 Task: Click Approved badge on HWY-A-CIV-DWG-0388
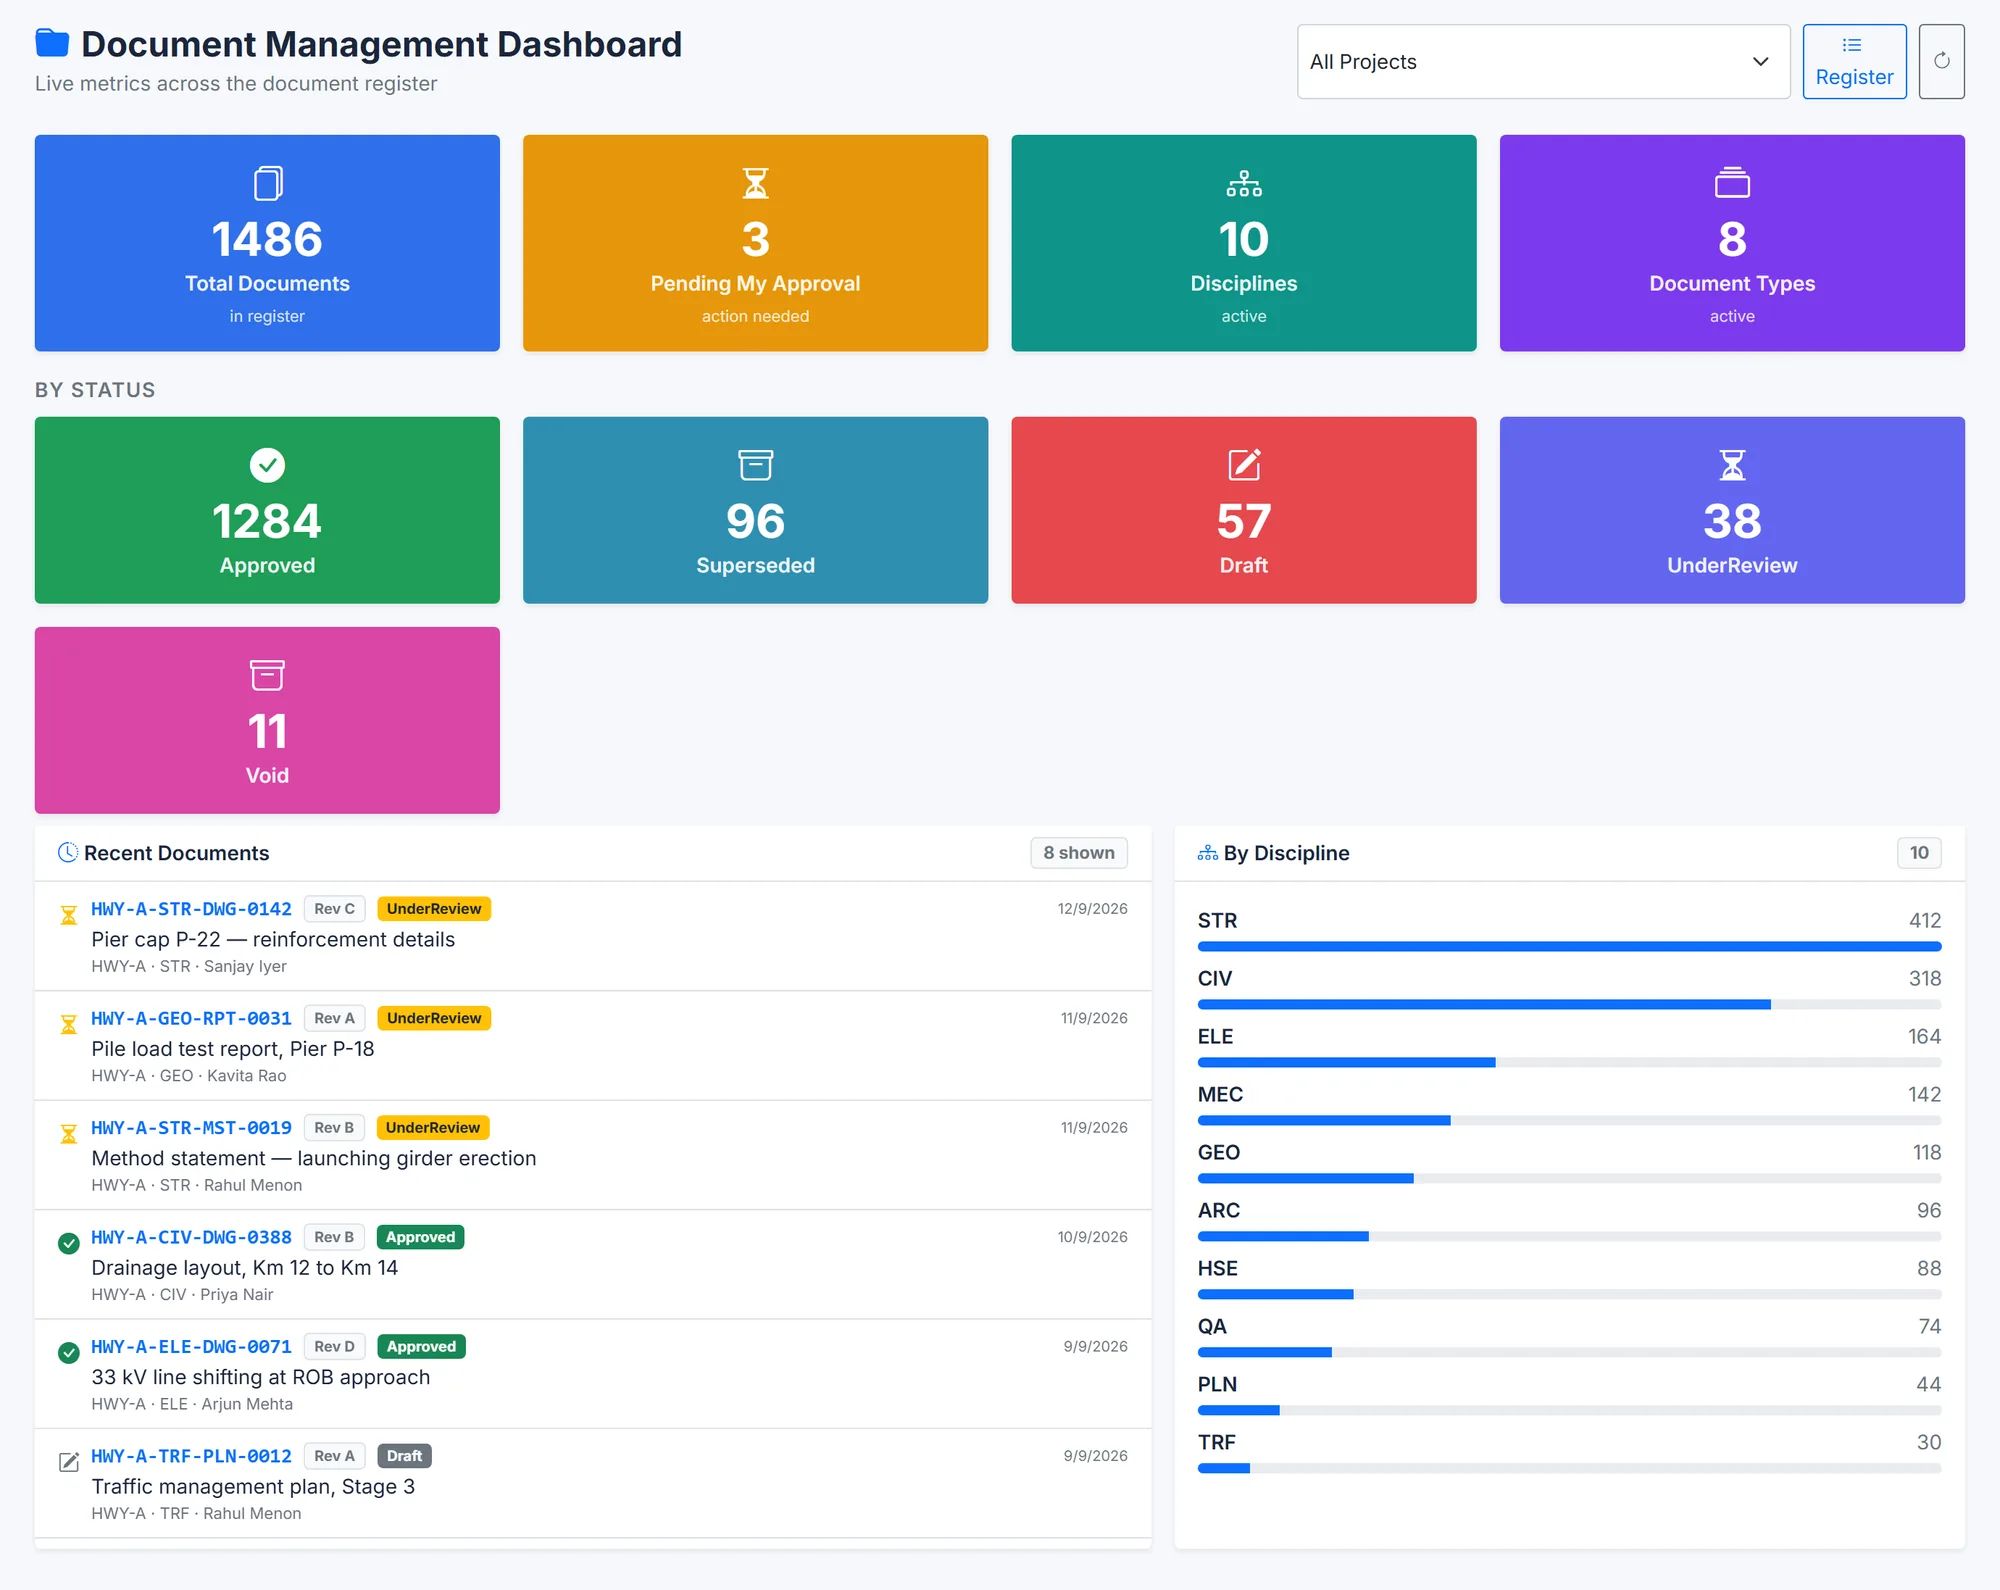coord(420,1237)
